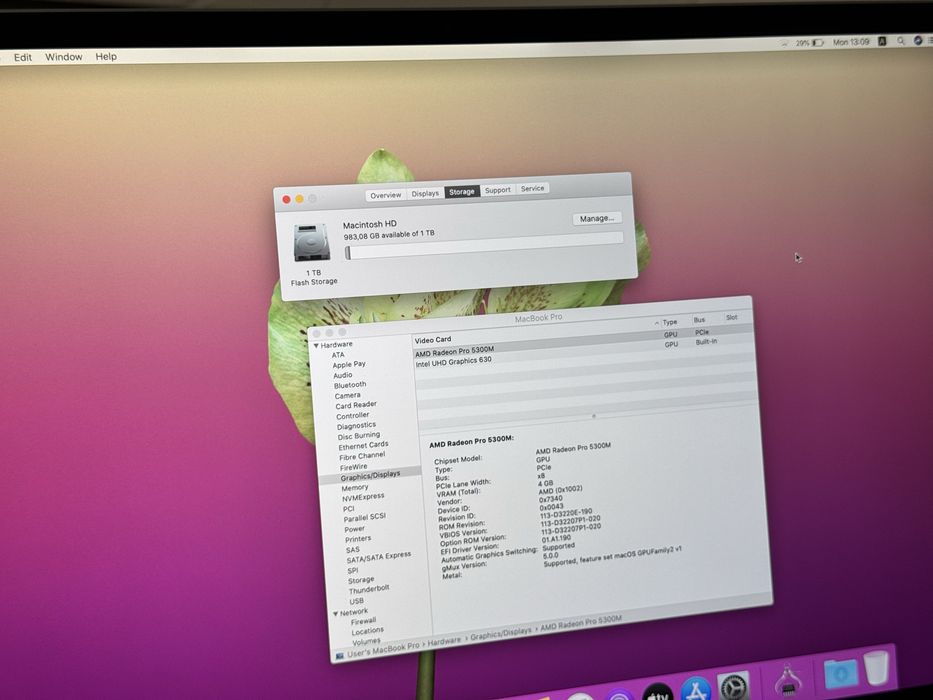933x700 pixels.
Task: Select Graphics/Displays in the sidebar
Action: (370, 476)
